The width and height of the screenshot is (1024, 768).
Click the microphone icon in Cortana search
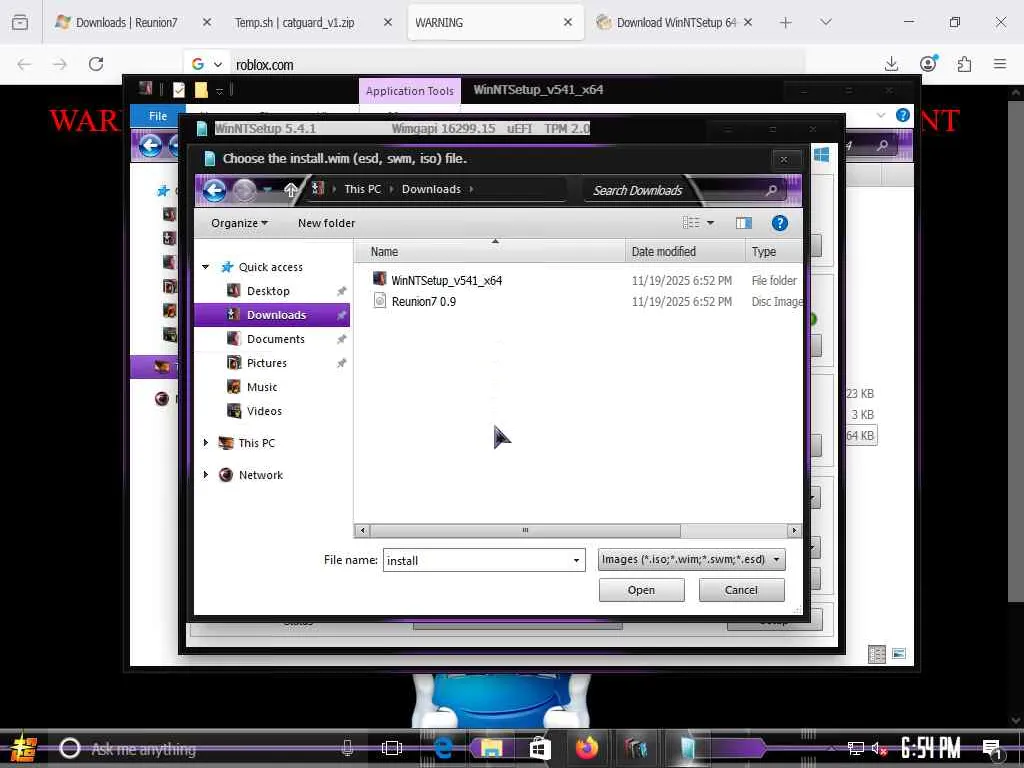[347, 748]
